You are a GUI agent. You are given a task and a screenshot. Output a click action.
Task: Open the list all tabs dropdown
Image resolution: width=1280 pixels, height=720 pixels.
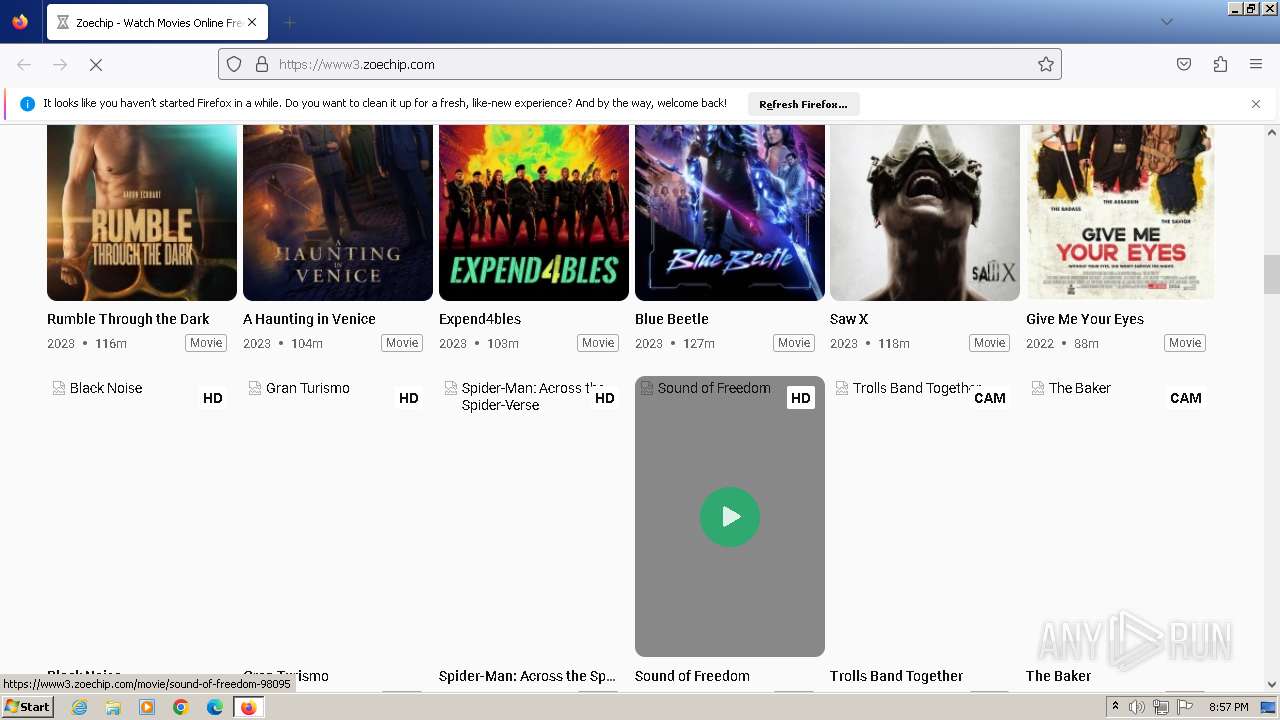(1166, 22)
